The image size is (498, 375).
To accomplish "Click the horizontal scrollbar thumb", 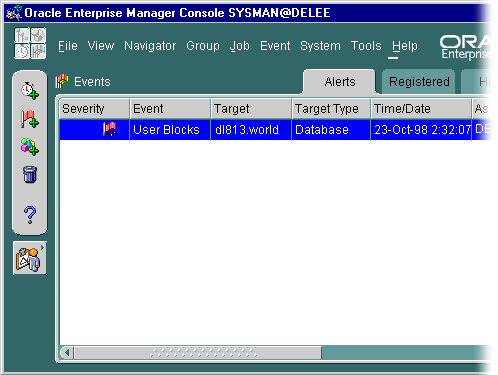I will pyautogui.click(x=198, y=353).
